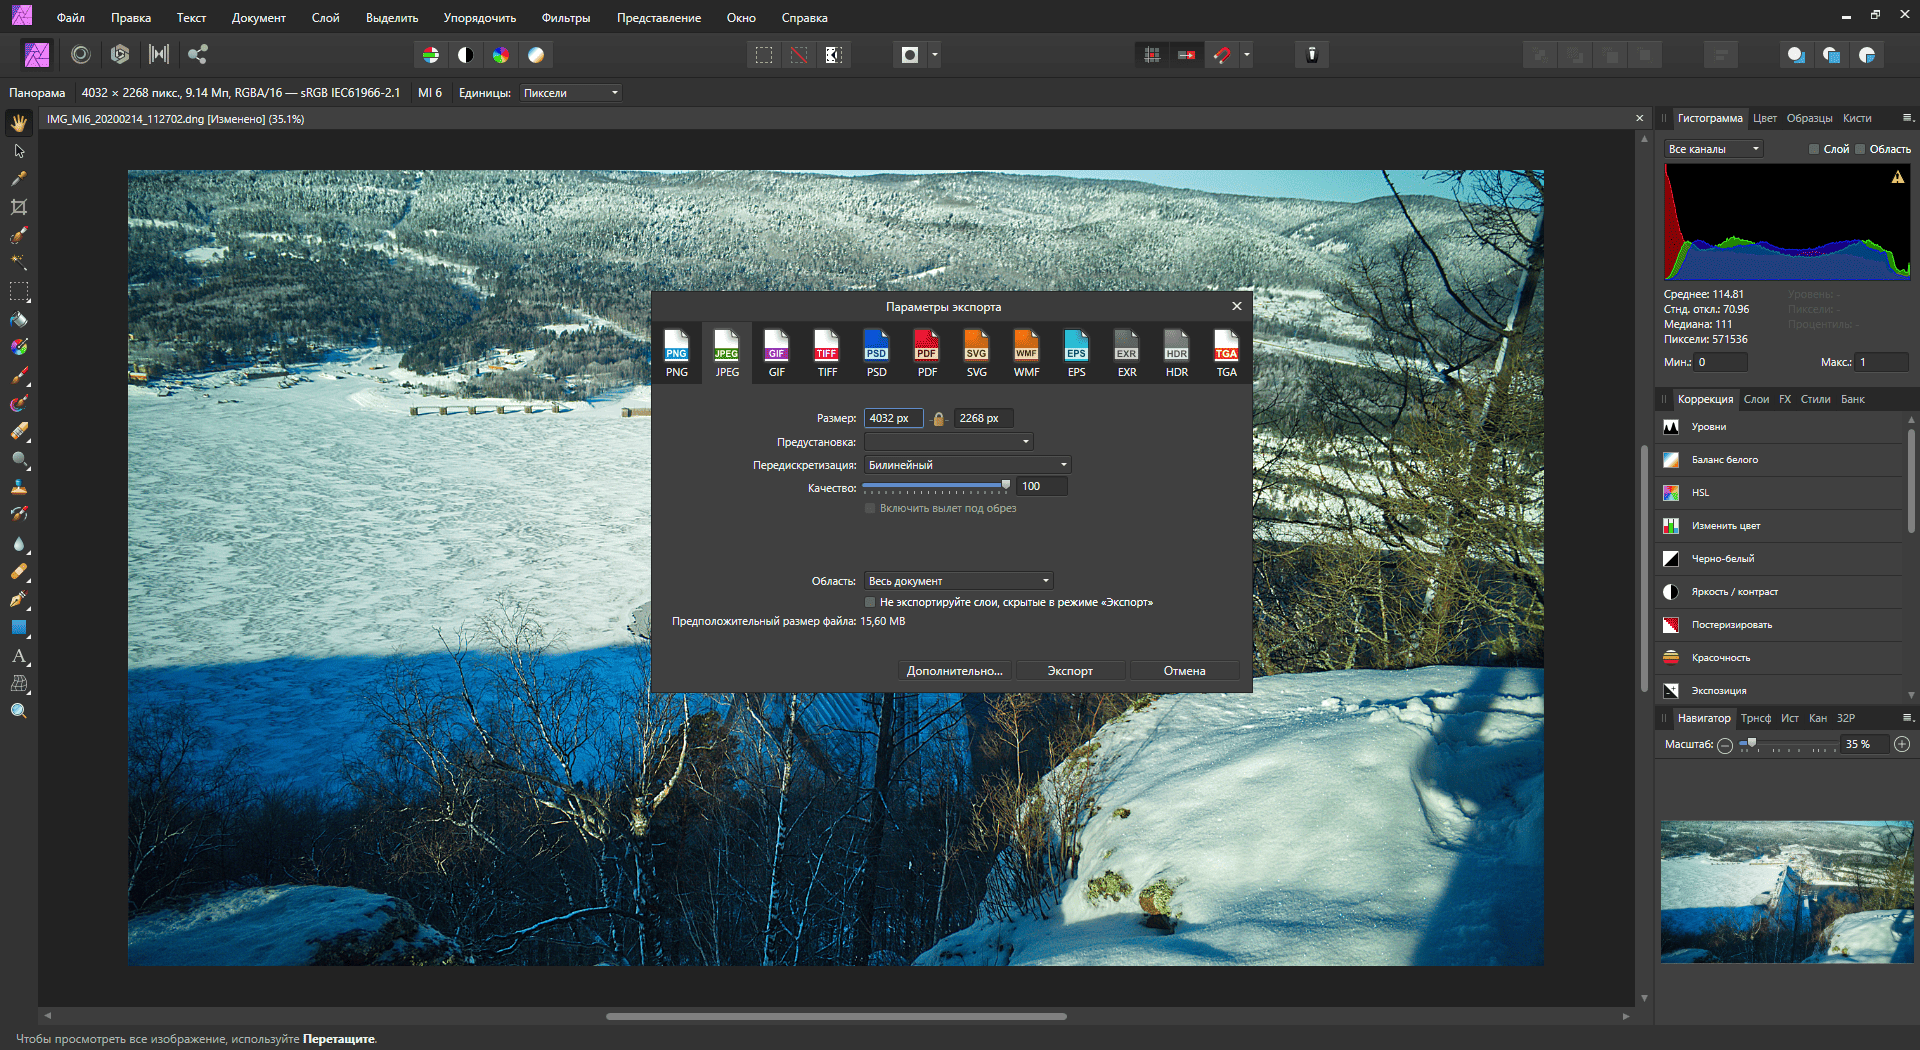Open the Слой menu
The height and width of the screenshot is (1050, 1920).
(325, 18)
